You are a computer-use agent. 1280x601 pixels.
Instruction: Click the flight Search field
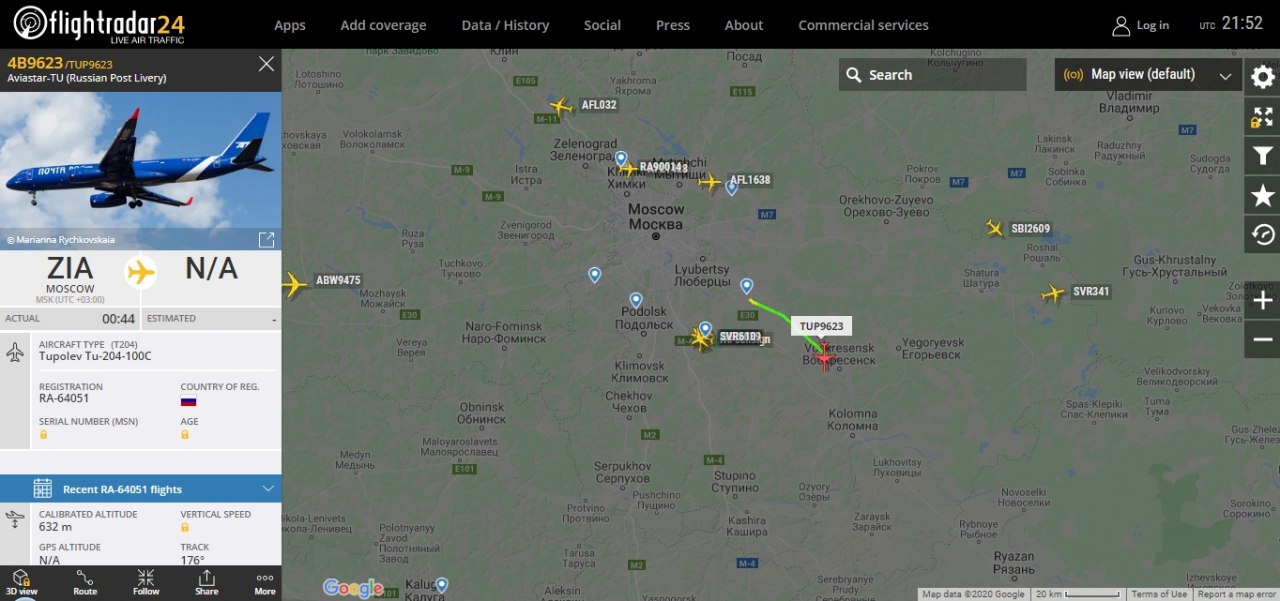(932, 74)
